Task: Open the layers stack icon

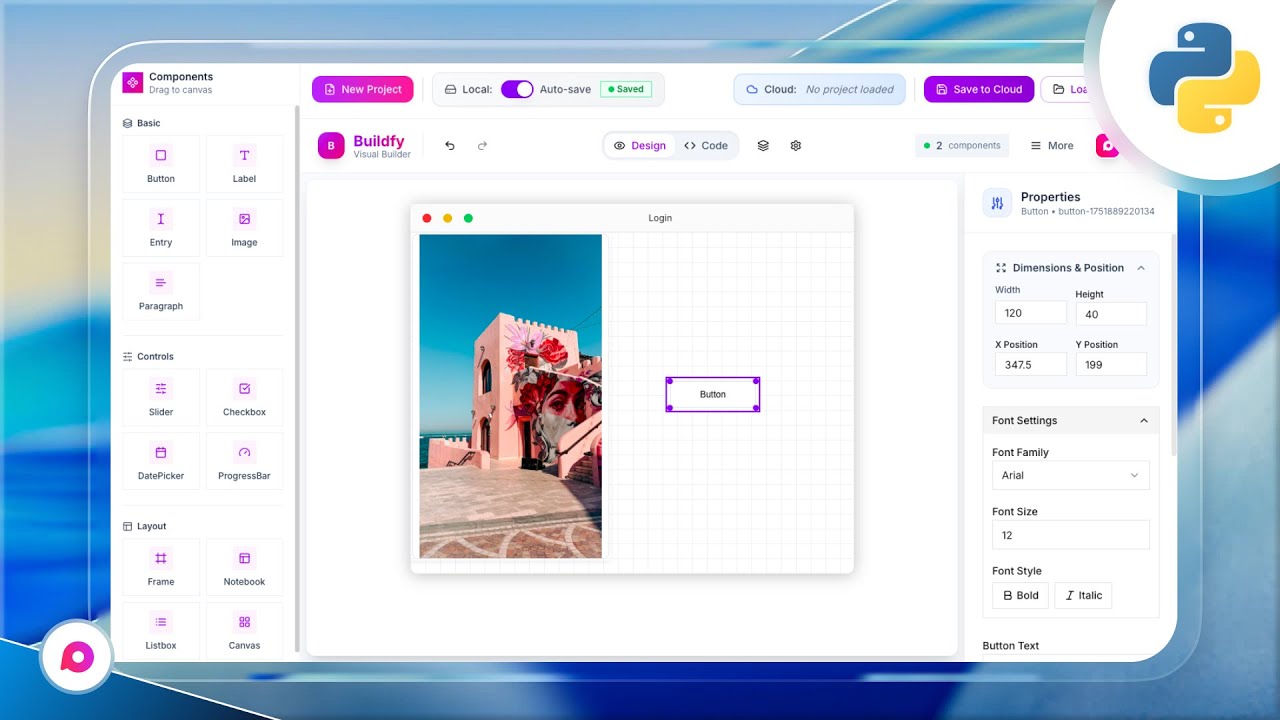Action: [x=763, y=146]
